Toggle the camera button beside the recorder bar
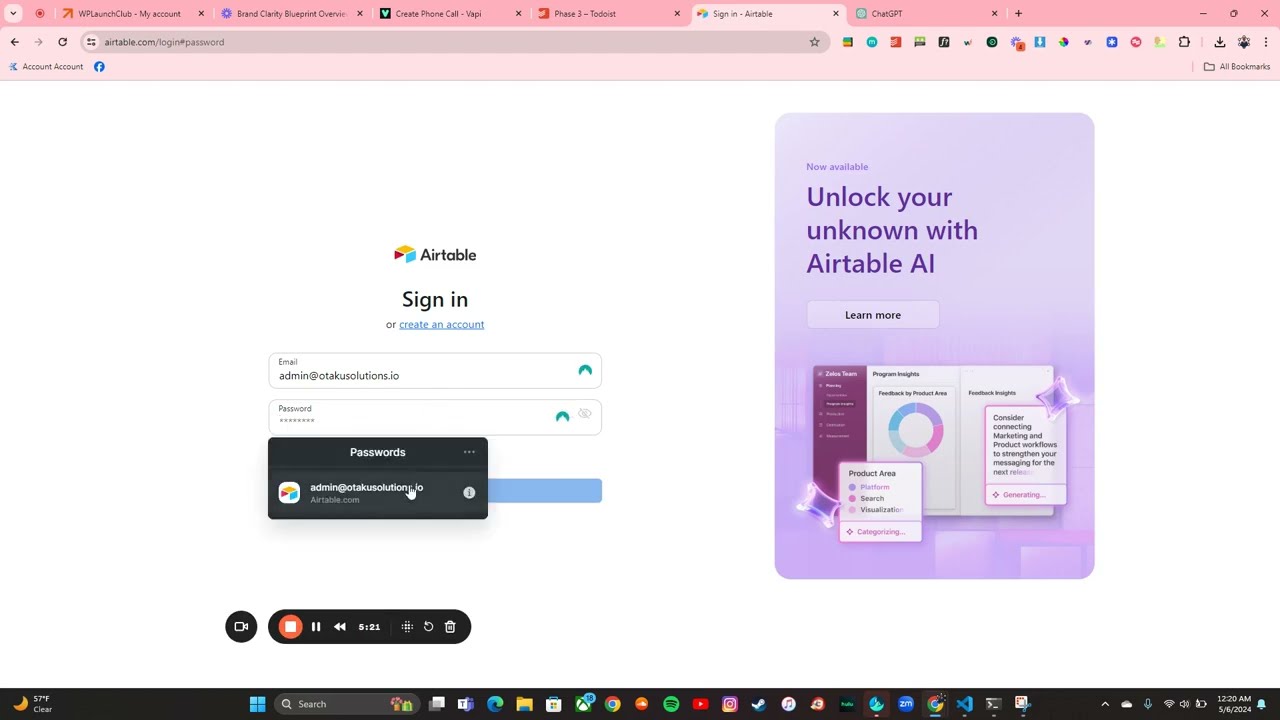Screen dimensions: 1280x720 pyautogui.click(x=241, y=627)
